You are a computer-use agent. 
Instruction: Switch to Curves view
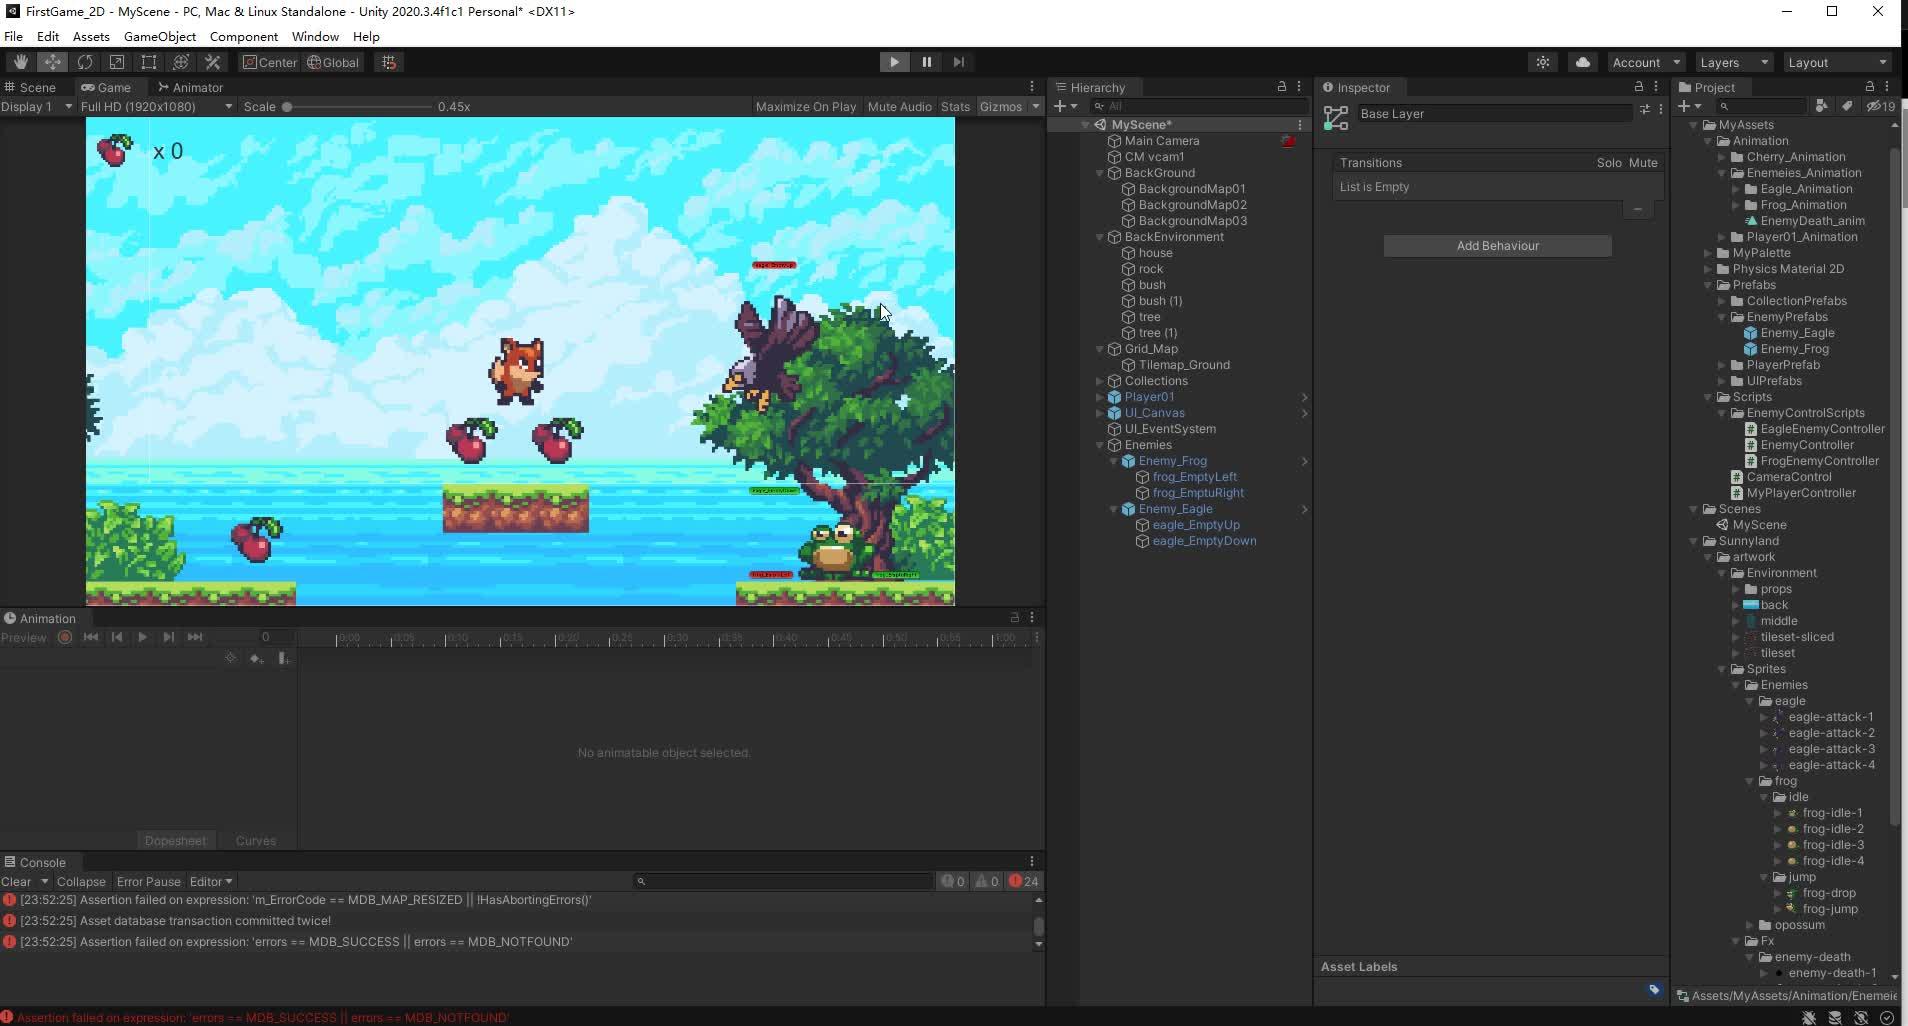coord(255,841)
